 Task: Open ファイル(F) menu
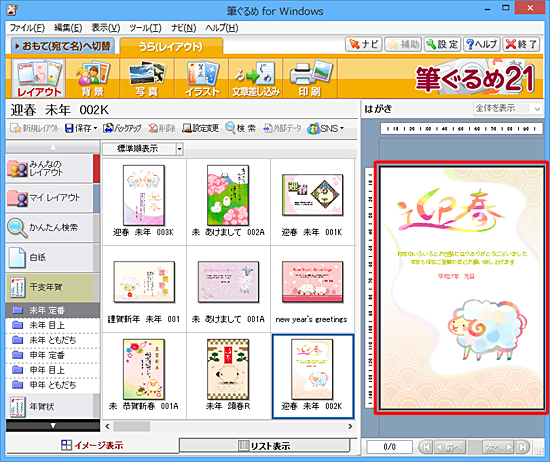coord(27,28)
